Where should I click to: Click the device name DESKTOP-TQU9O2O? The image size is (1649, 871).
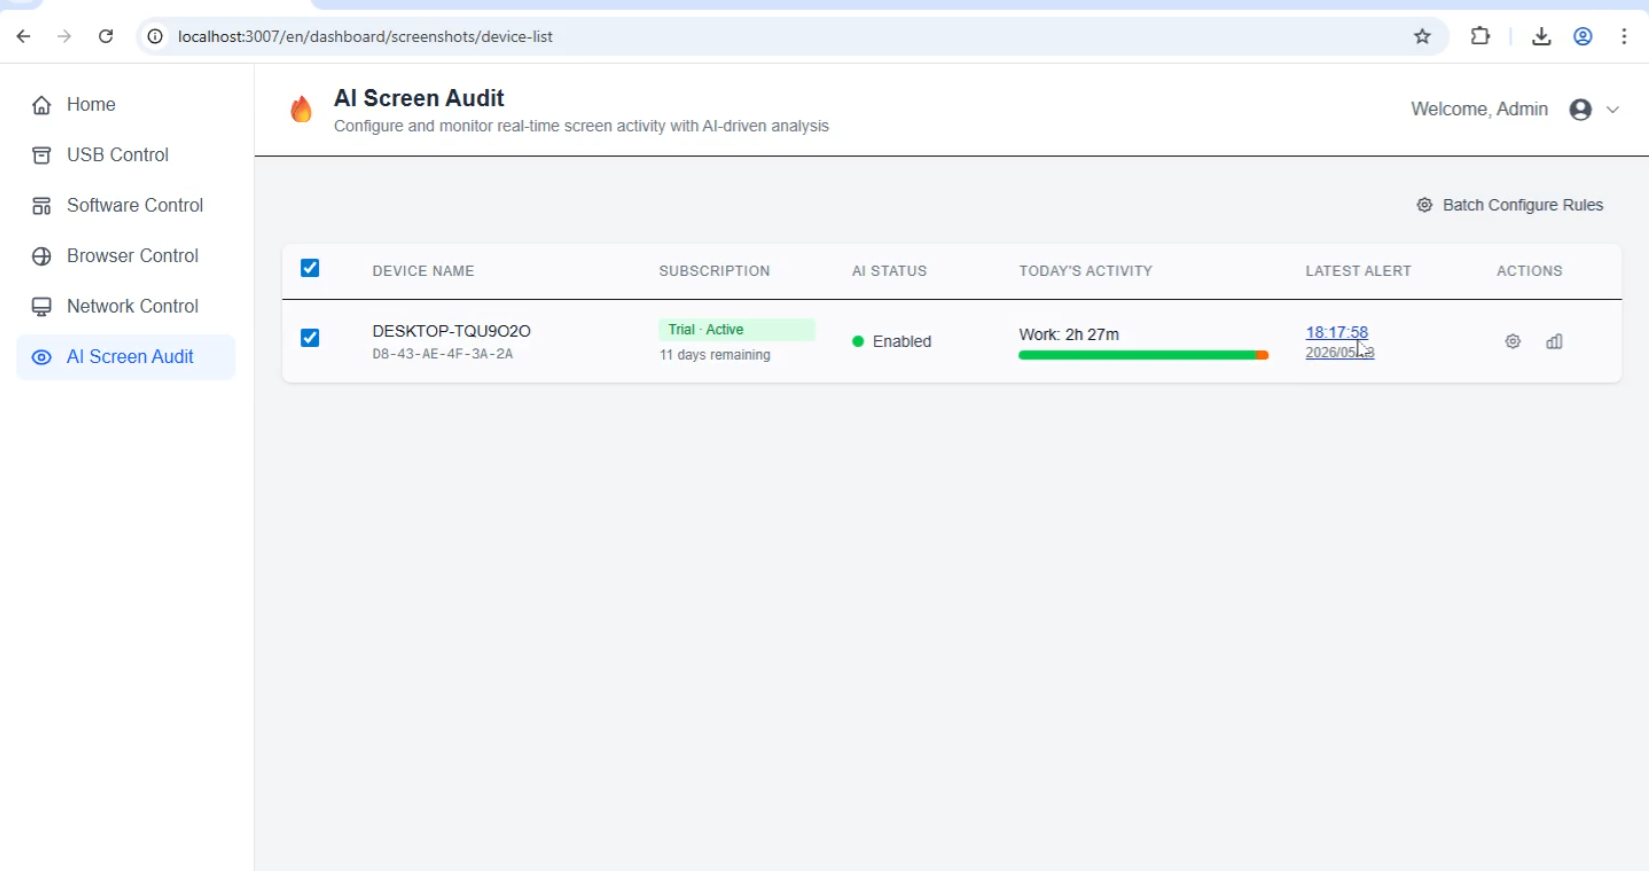(451, 331)
